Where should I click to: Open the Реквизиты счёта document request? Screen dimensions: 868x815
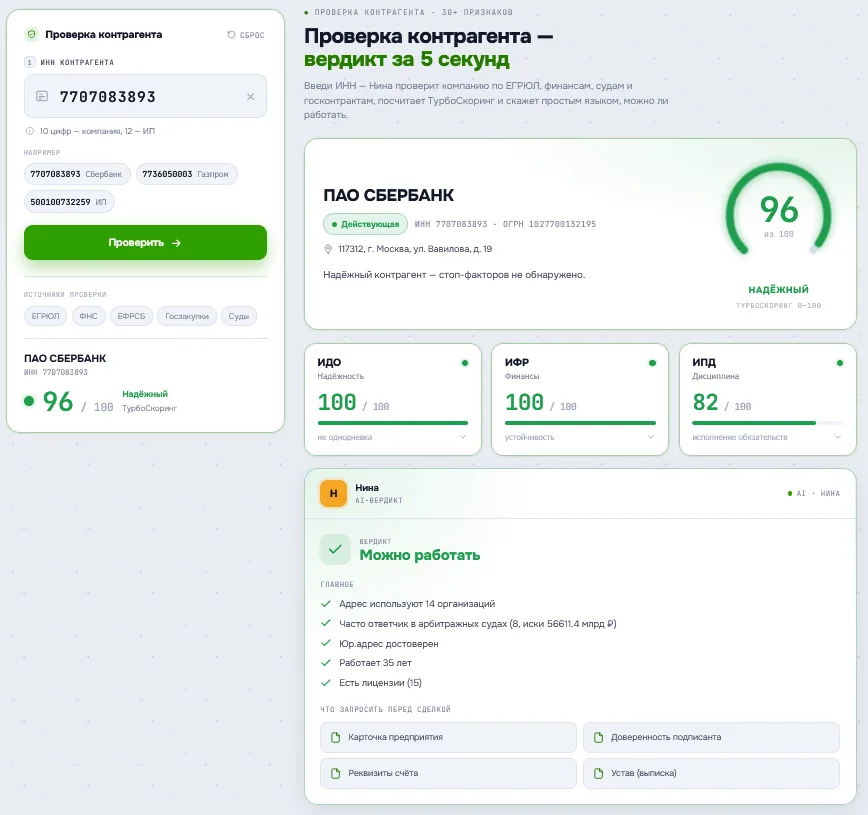tap(448, 773)
